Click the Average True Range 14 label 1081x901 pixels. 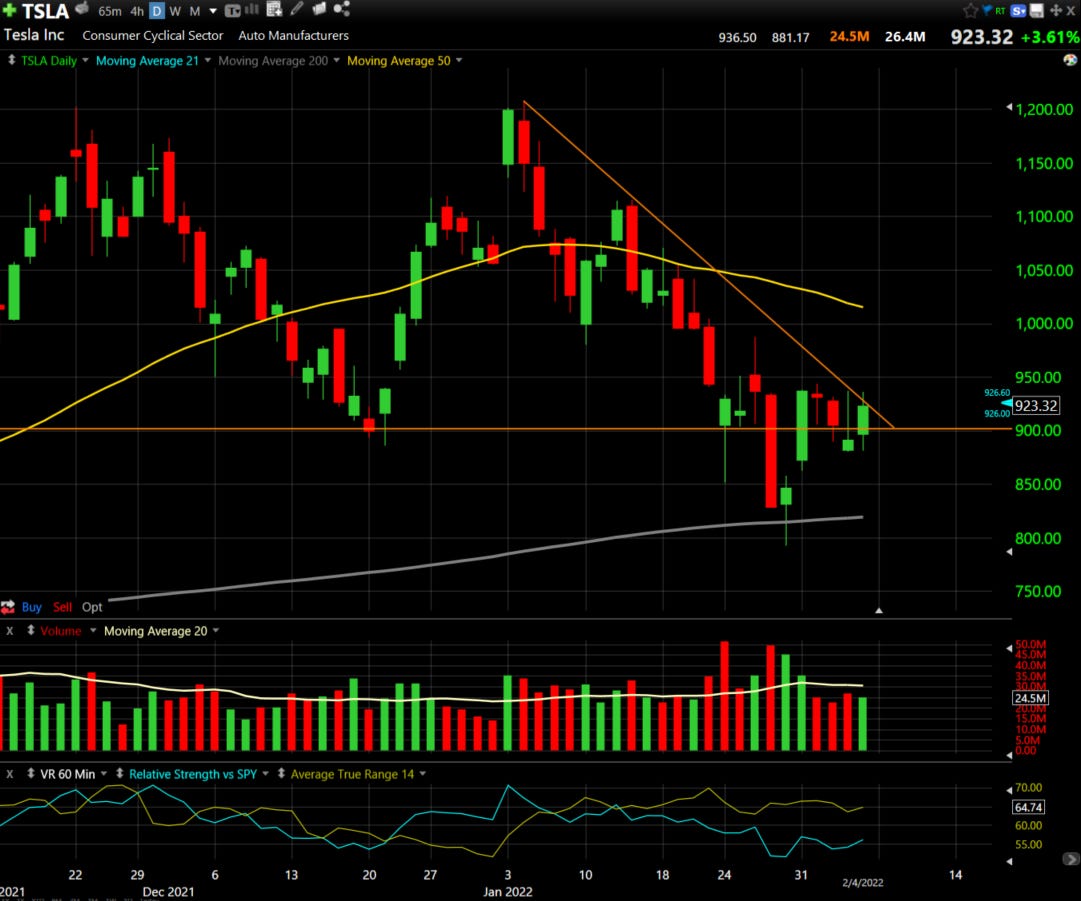[352, 774]
